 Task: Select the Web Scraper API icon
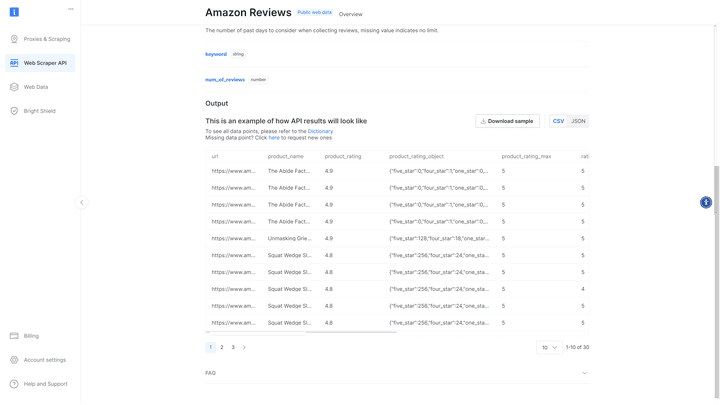click(14, 63)
